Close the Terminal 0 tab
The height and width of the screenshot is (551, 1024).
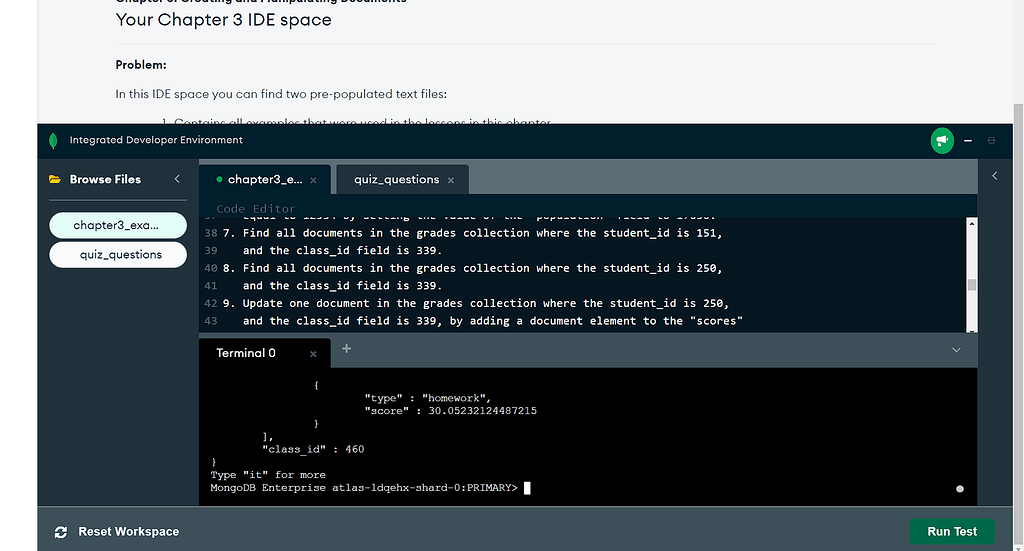pyautogui.click(x=313, y=354)
